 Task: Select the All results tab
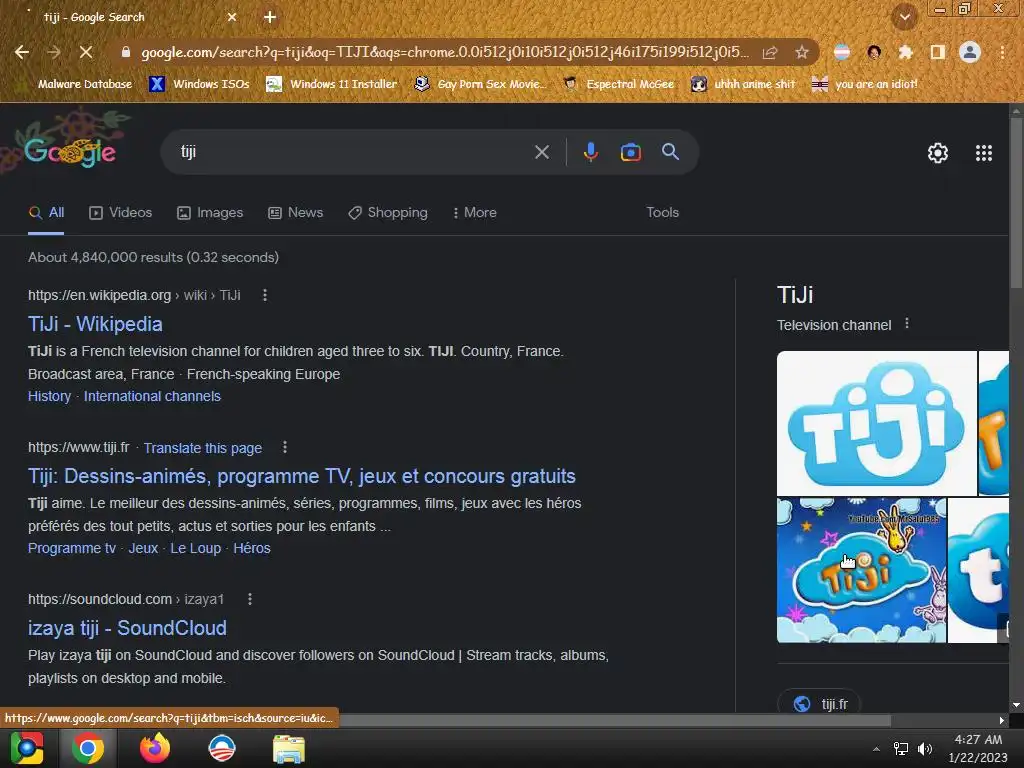[x=46, y=212]
